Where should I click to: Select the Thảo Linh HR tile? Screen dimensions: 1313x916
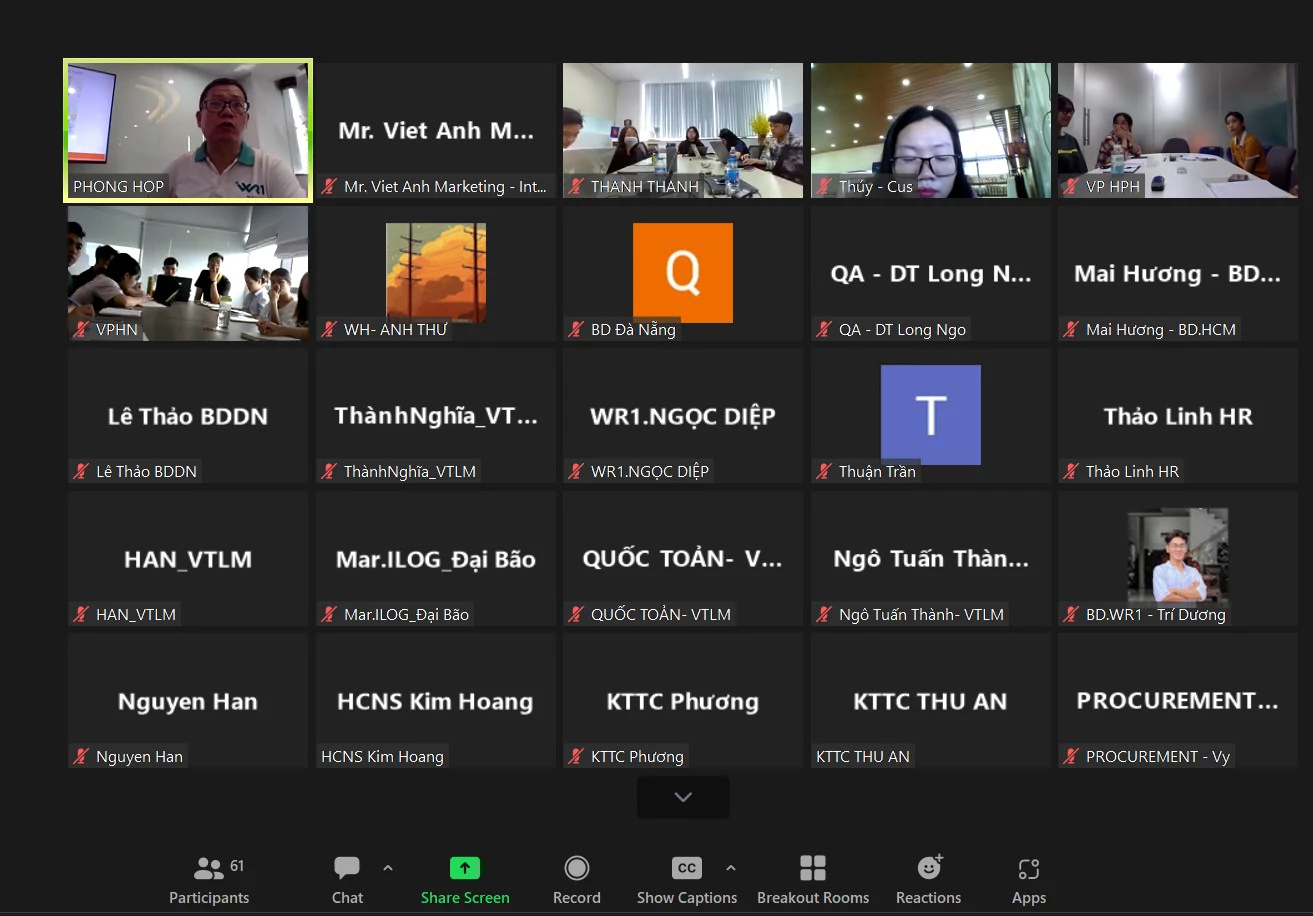1178,416
